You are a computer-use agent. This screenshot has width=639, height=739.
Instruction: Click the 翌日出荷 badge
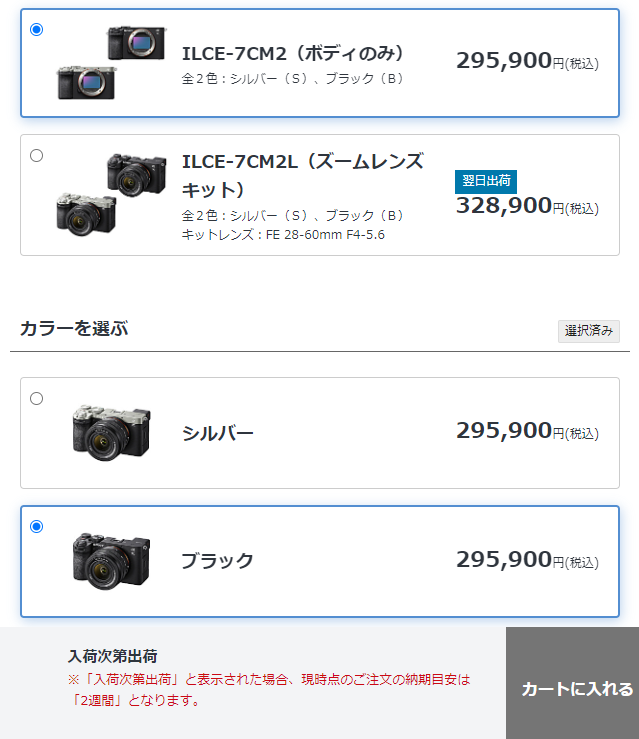486,181
